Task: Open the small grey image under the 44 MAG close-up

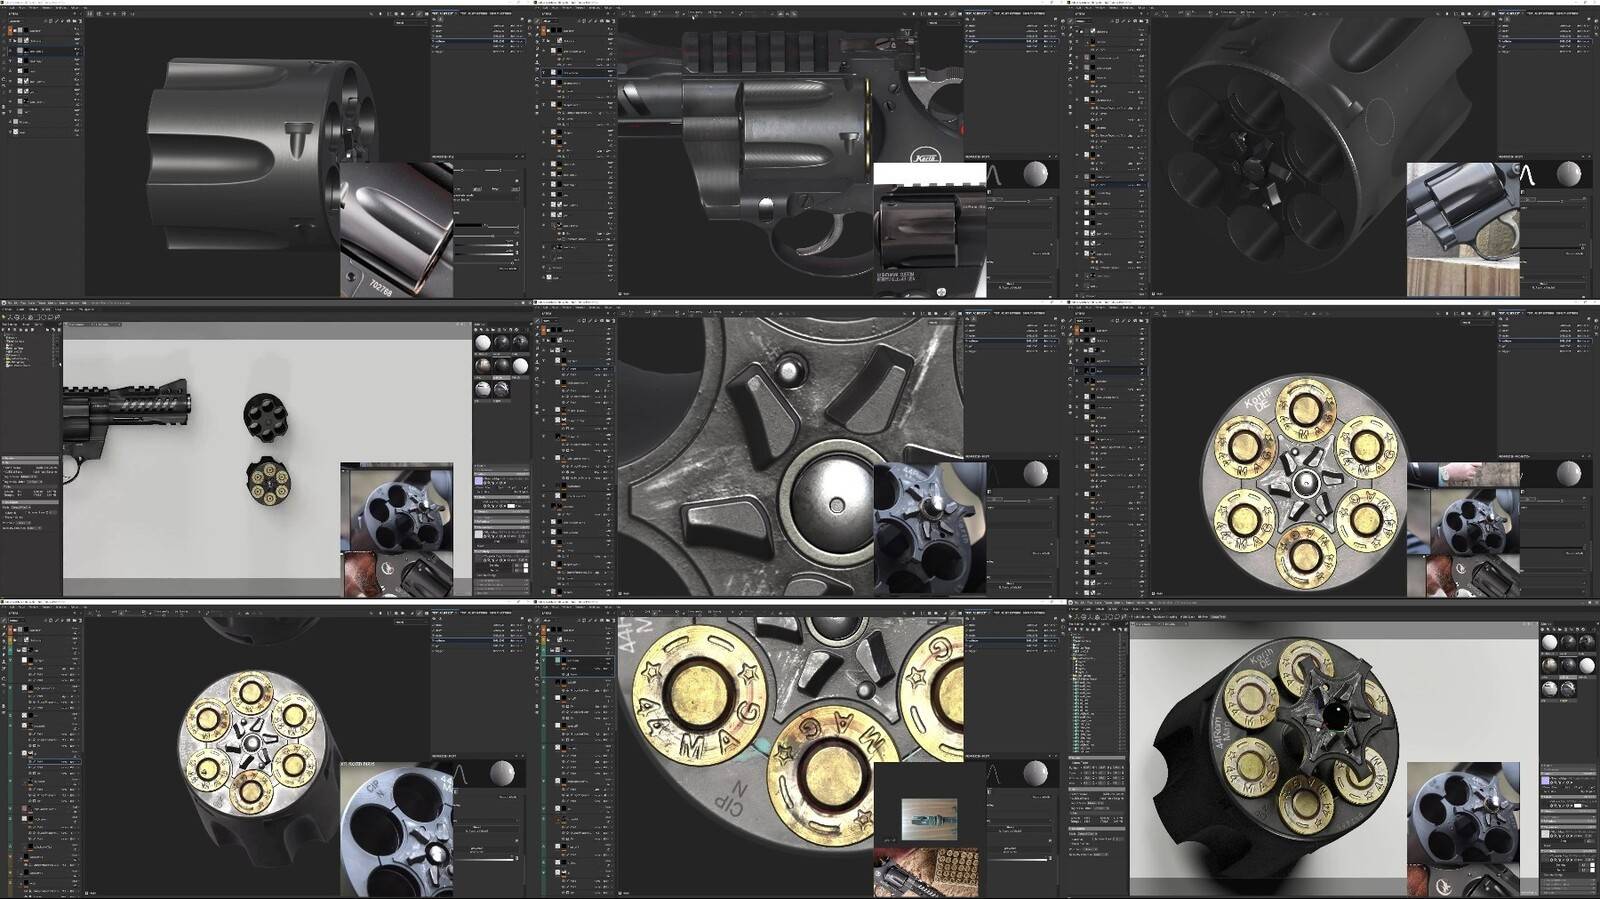Action: click(929, 819)
